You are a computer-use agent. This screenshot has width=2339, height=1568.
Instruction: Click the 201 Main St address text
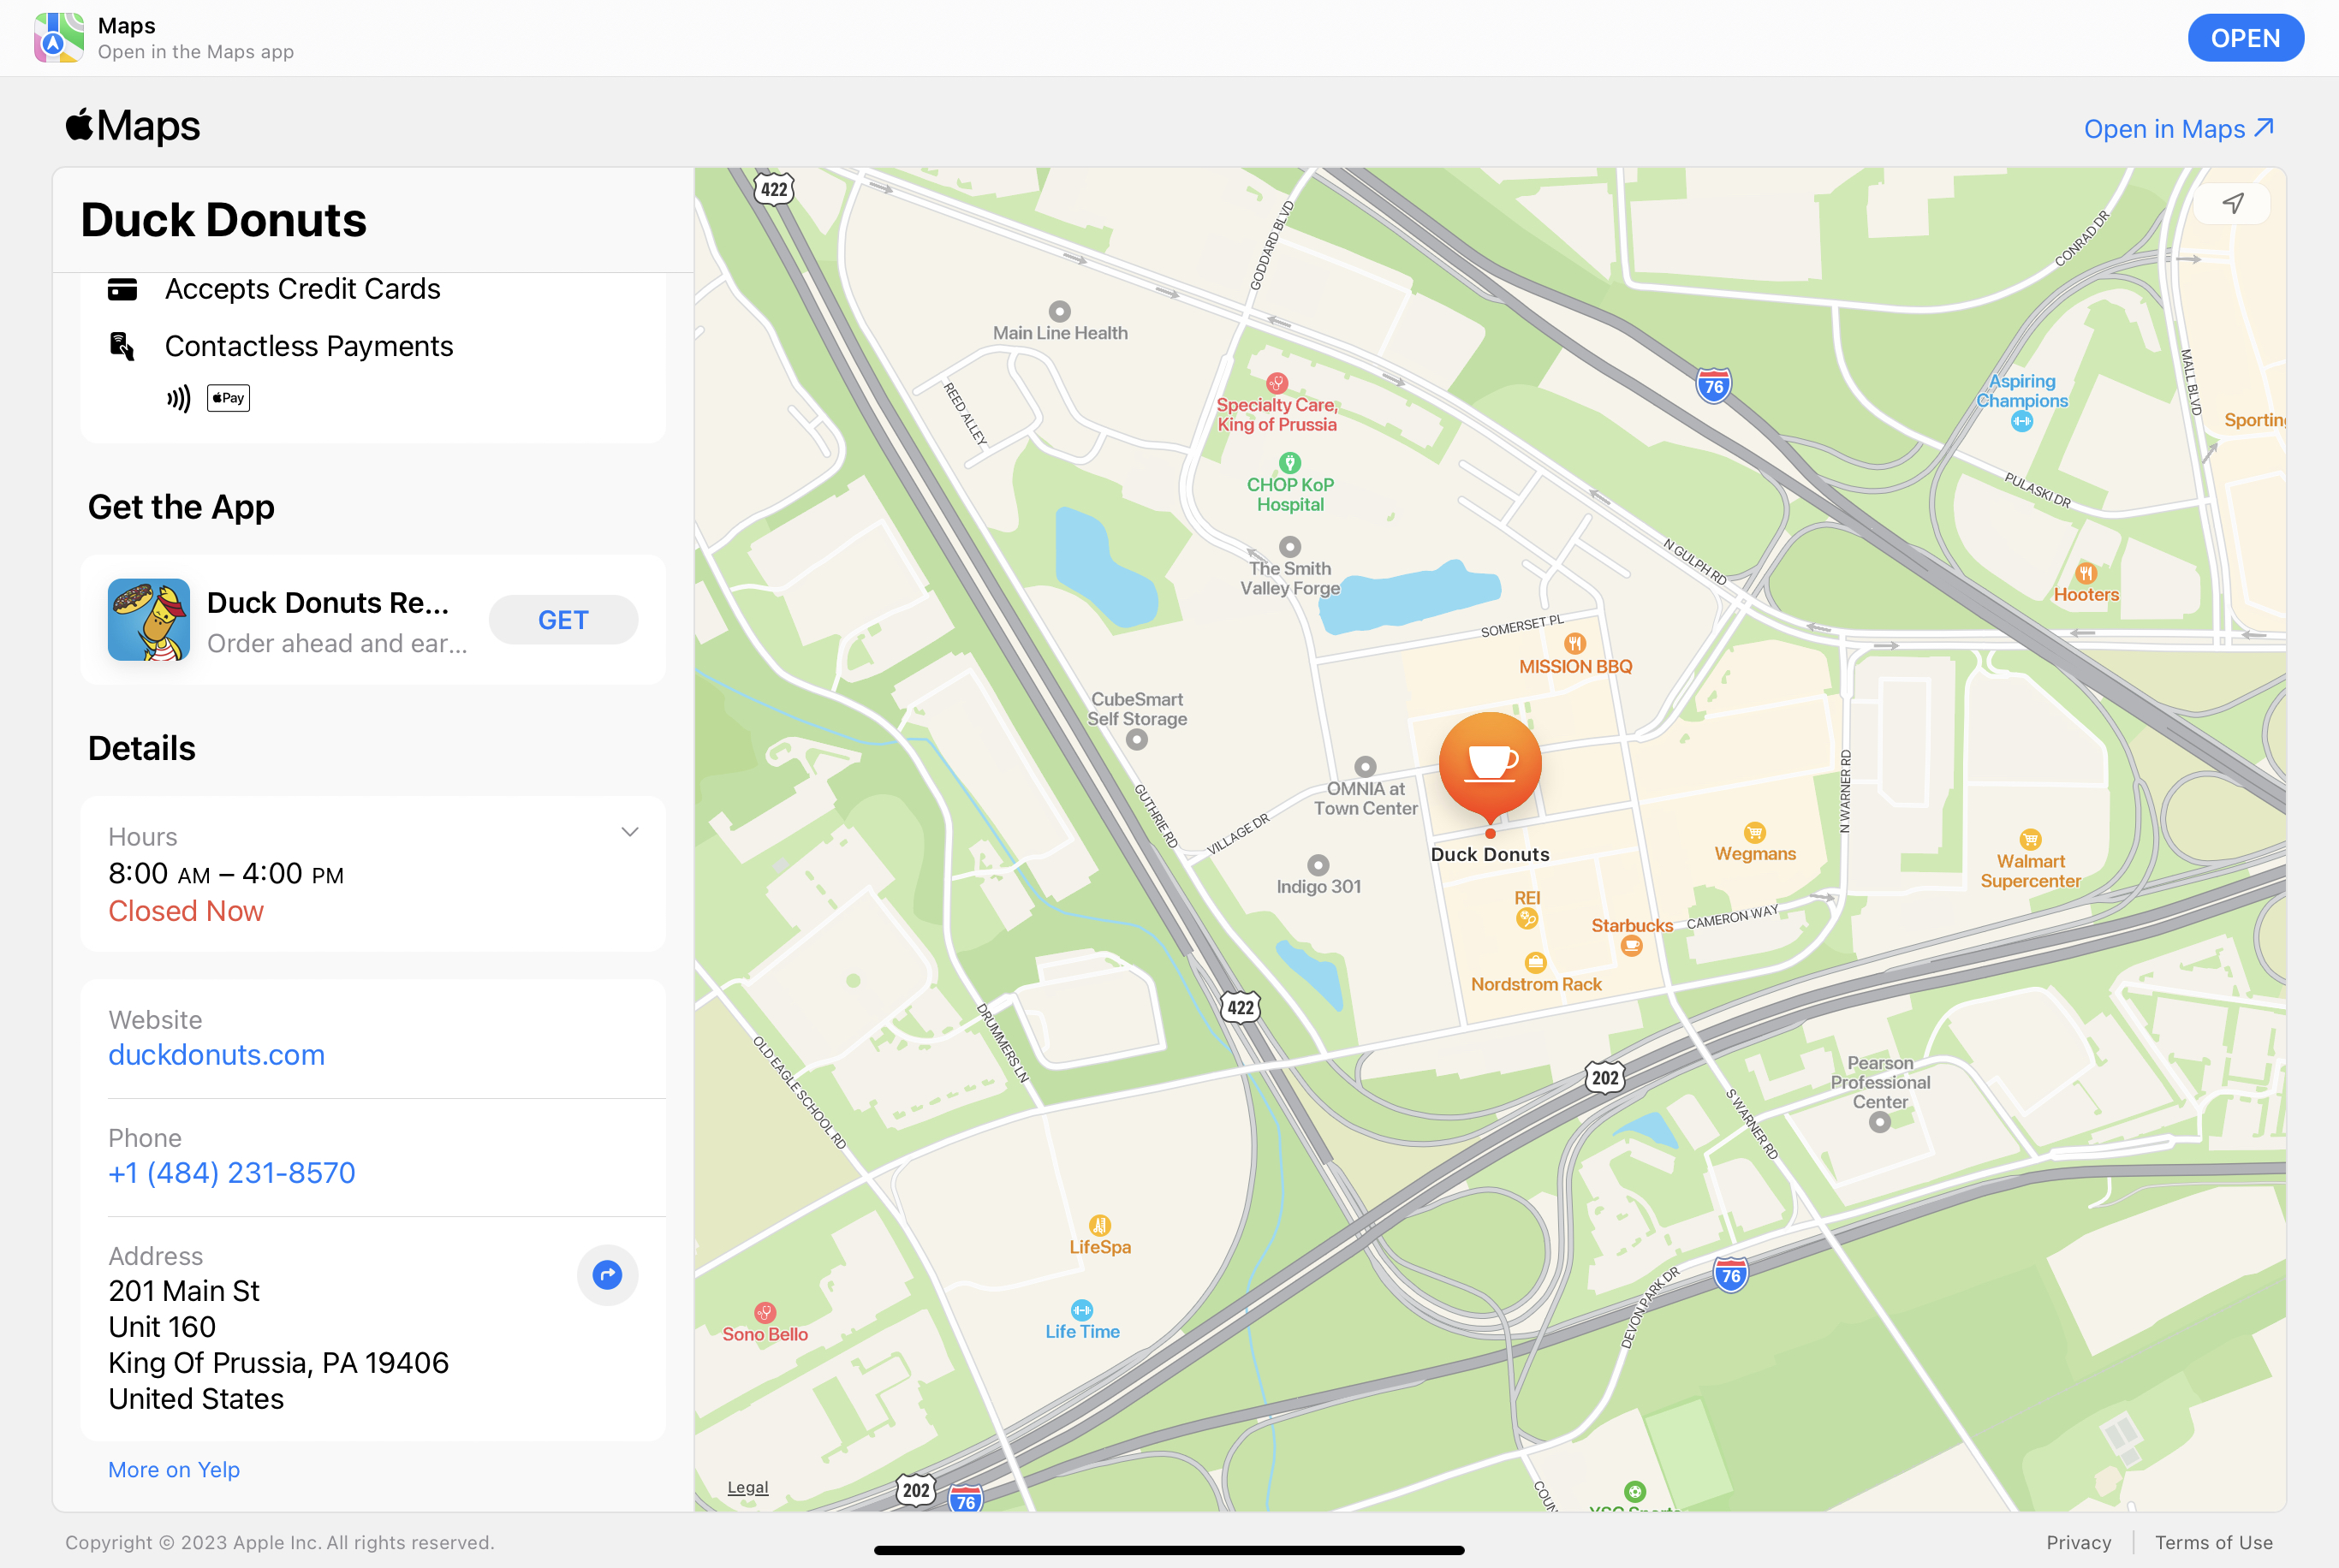tap(184, 1291)
